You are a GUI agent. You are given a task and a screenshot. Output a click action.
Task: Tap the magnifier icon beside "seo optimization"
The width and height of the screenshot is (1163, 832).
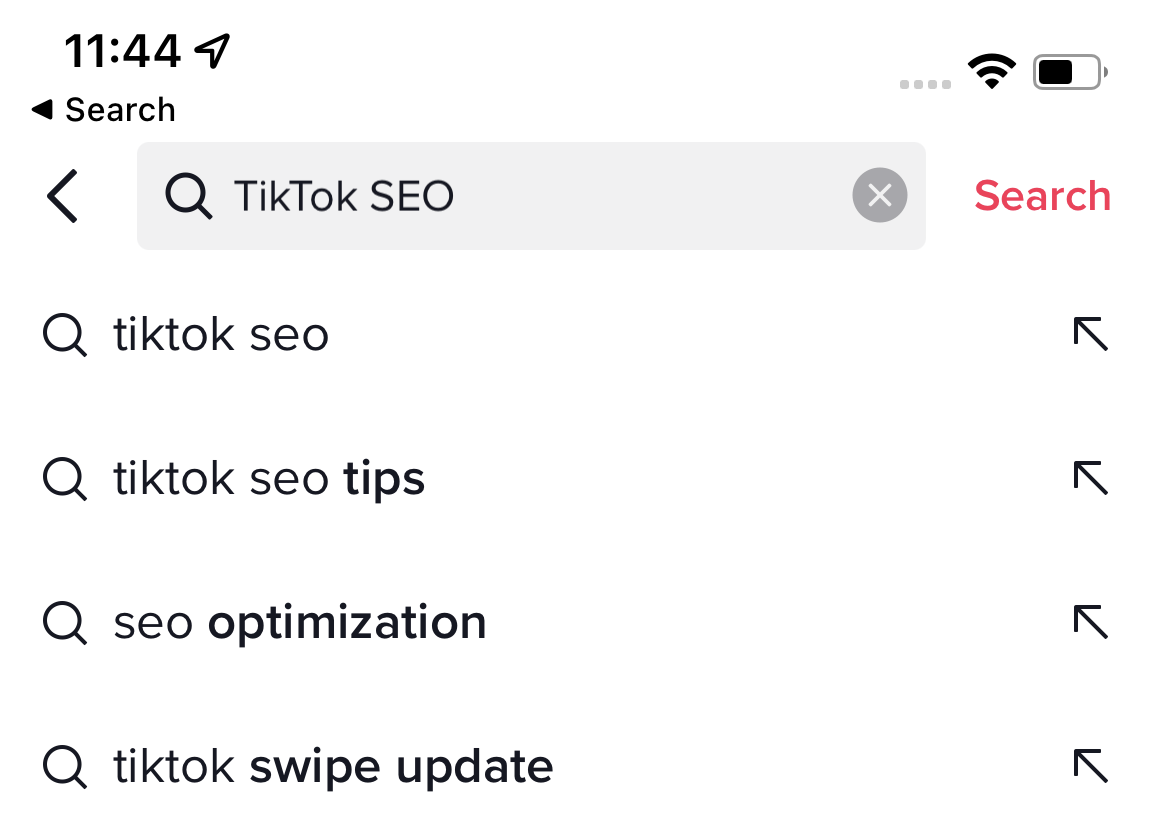(x=63, y=622)
